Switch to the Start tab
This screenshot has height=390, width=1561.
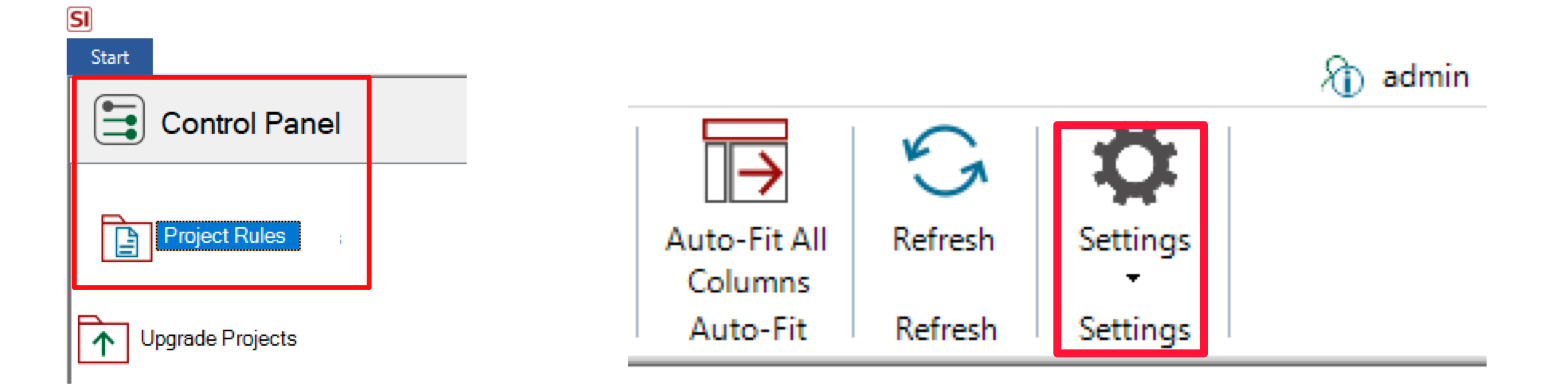(110, 57)
